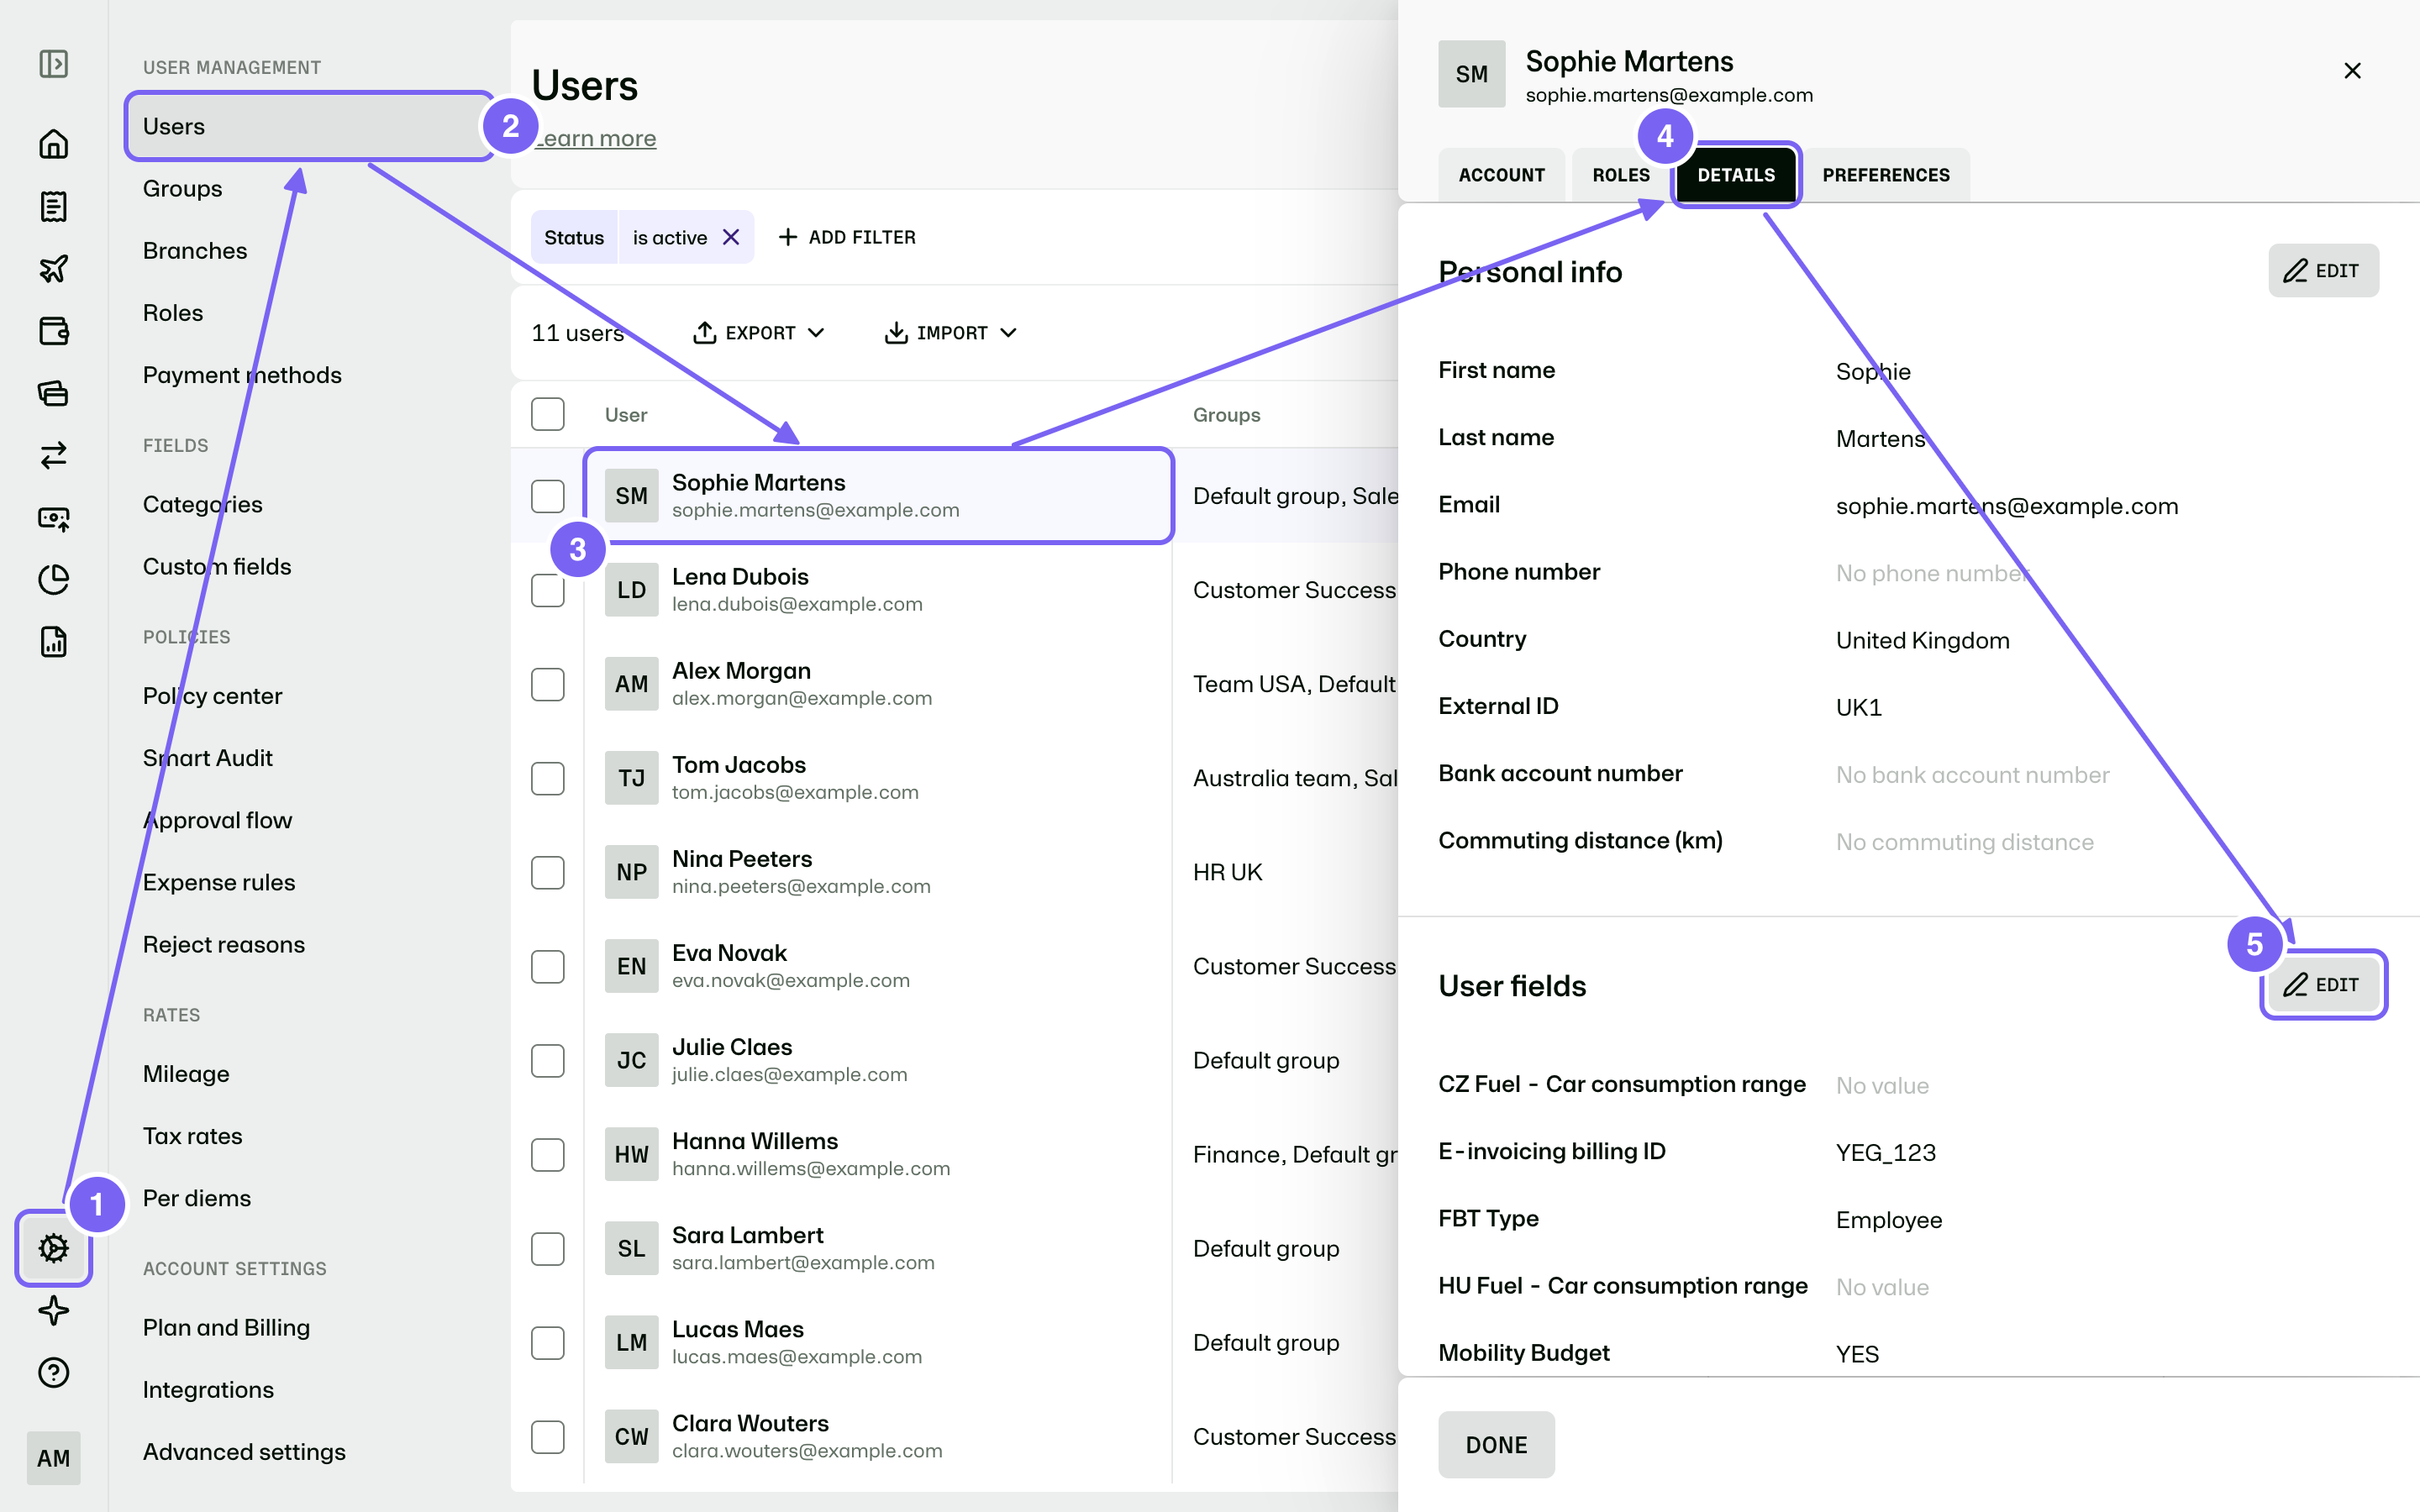Follow the Learn more link
This screenshot has width=2420, height=1512.
(x=594, y=138)
